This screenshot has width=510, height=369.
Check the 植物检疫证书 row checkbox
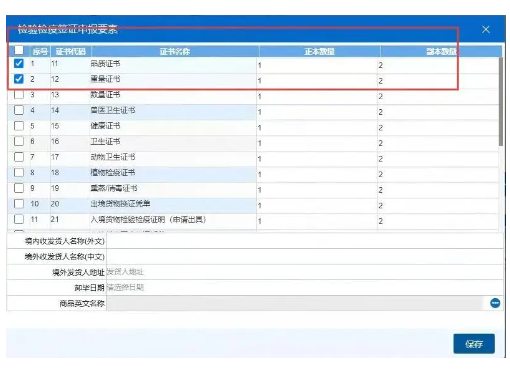19,172
